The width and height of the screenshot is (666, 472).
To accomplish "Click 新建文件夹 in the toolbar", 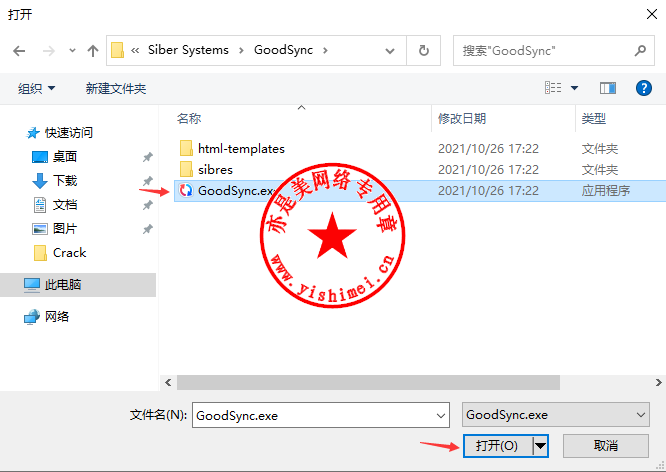I will click(116, 88).
